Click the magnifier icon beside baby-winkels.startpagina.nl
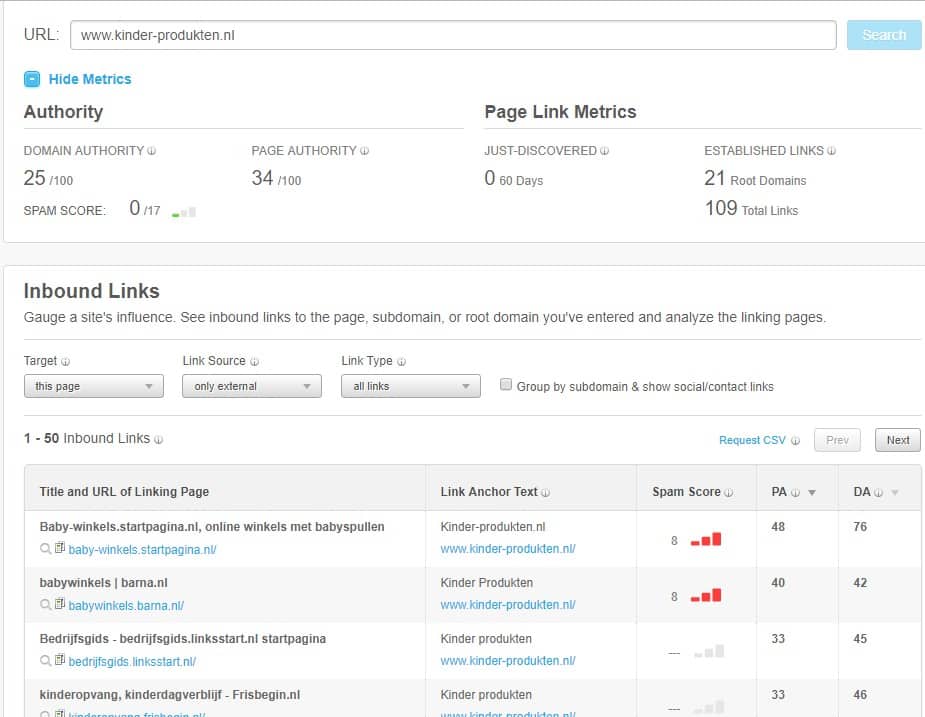 pyautogui.click(x=44, y=549)
